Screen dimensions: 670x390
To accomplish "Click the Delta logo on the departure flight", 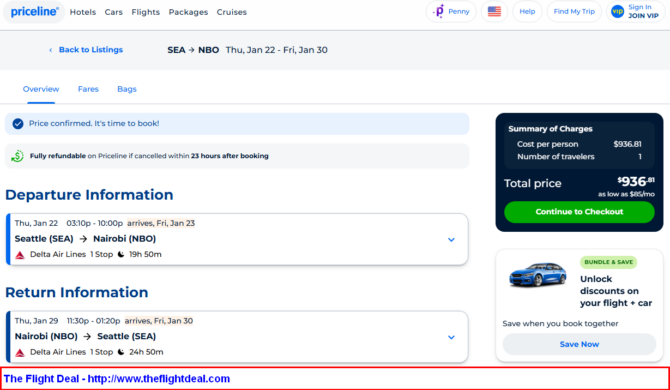I will point(20,255).
